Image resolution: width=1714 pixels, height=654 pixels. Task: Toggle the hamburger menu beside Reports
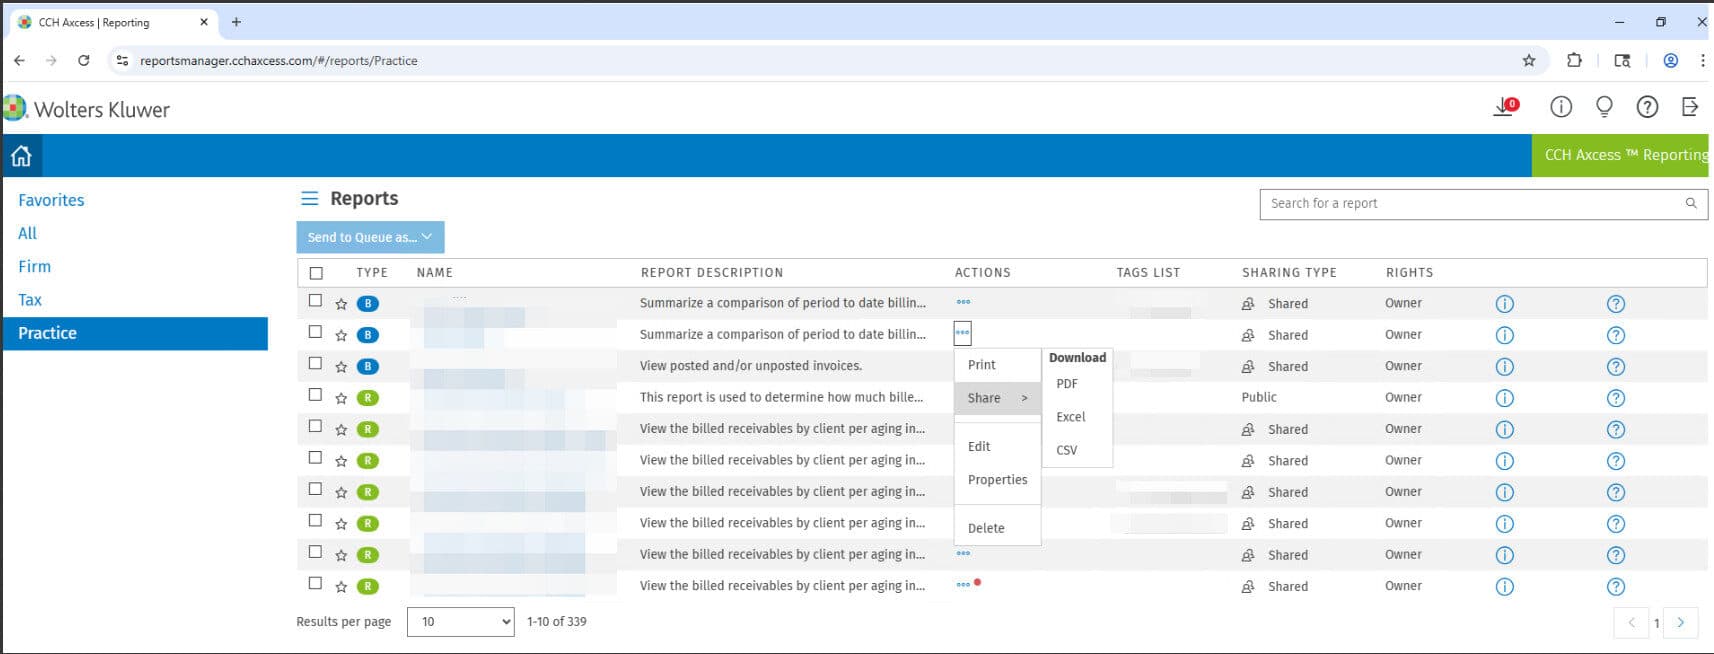(310, 198)
